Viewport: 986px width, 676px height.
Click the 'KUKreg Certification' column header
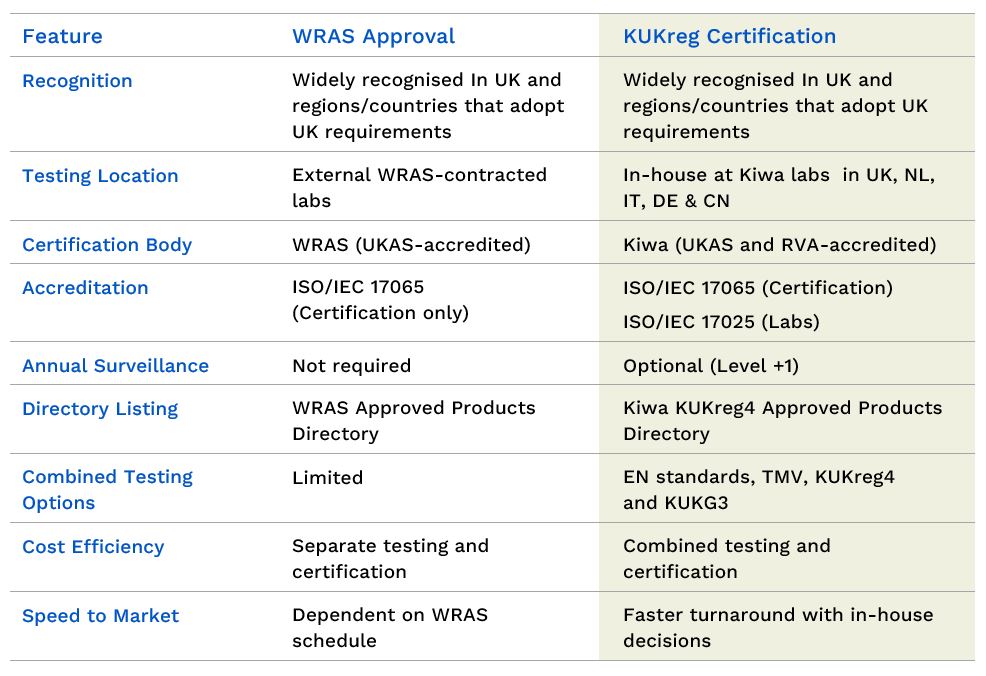[x=729, y=37]
